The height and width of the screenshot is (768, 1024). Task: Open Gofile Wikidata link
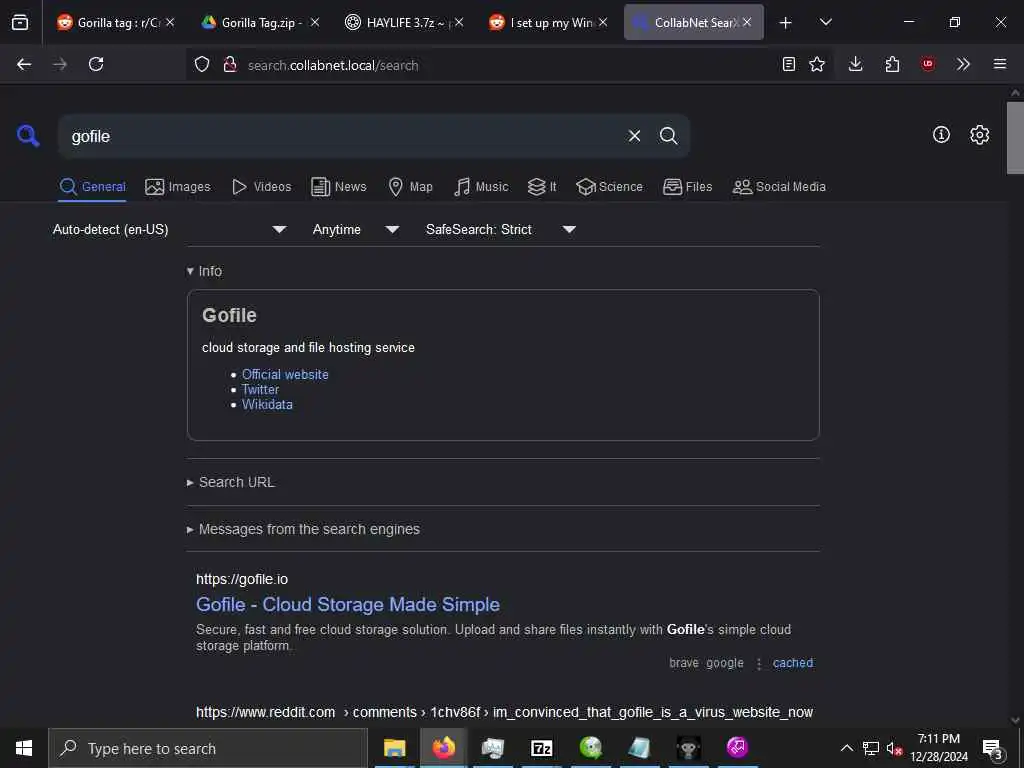267,404
